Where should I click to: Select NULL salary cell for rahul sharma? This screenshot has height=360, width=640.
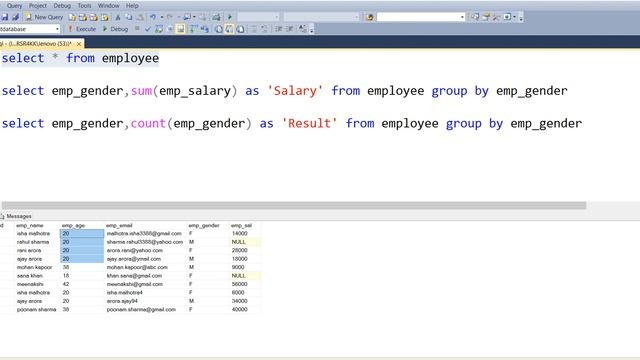tap(245, 242)
